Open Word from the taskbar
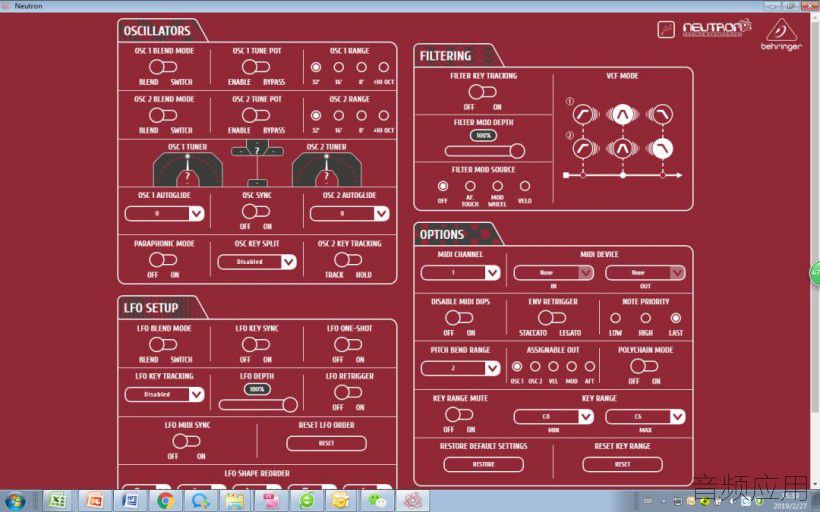820x512 pixels. point(130,501)
